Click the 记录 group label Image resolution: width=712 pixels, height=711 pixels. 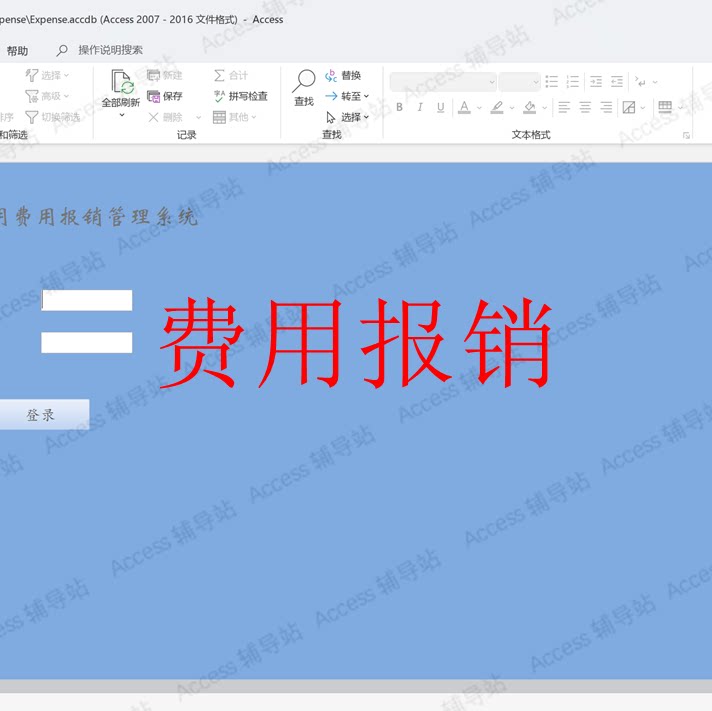click(x=186, y=135)
